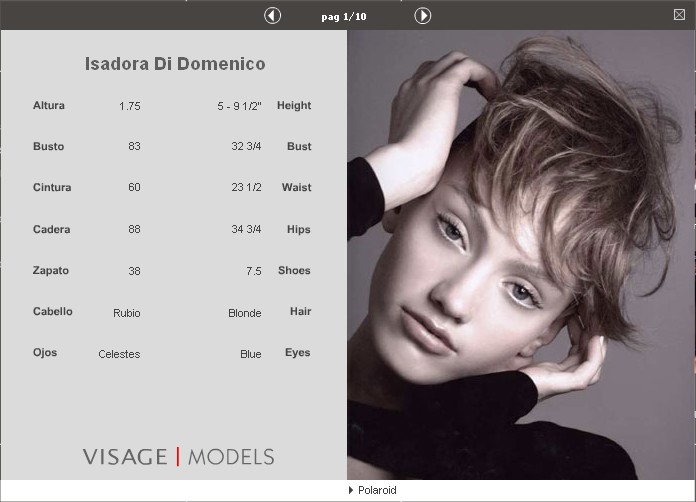Click the model's portrait photo
The height and width of the screenshot is (502, 696).
(x=521, y=255)
